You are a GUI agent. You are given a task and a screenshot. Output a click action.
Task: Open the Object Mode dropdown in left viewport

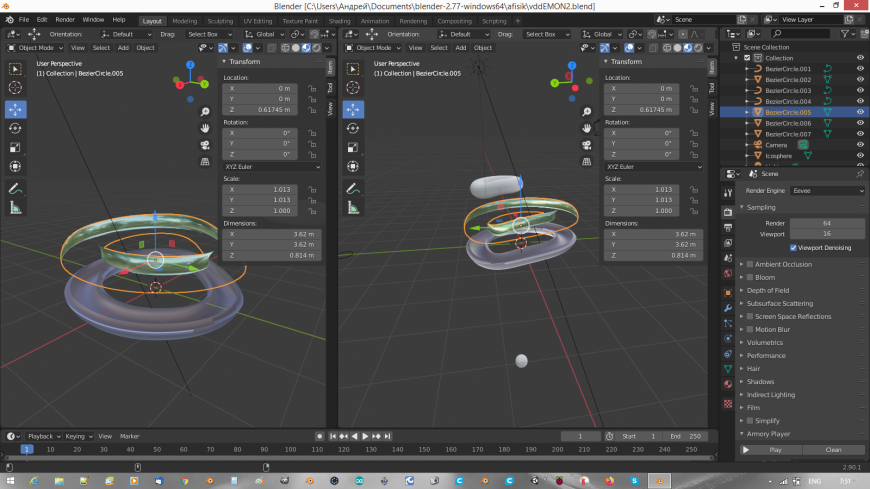click(33, 47)
